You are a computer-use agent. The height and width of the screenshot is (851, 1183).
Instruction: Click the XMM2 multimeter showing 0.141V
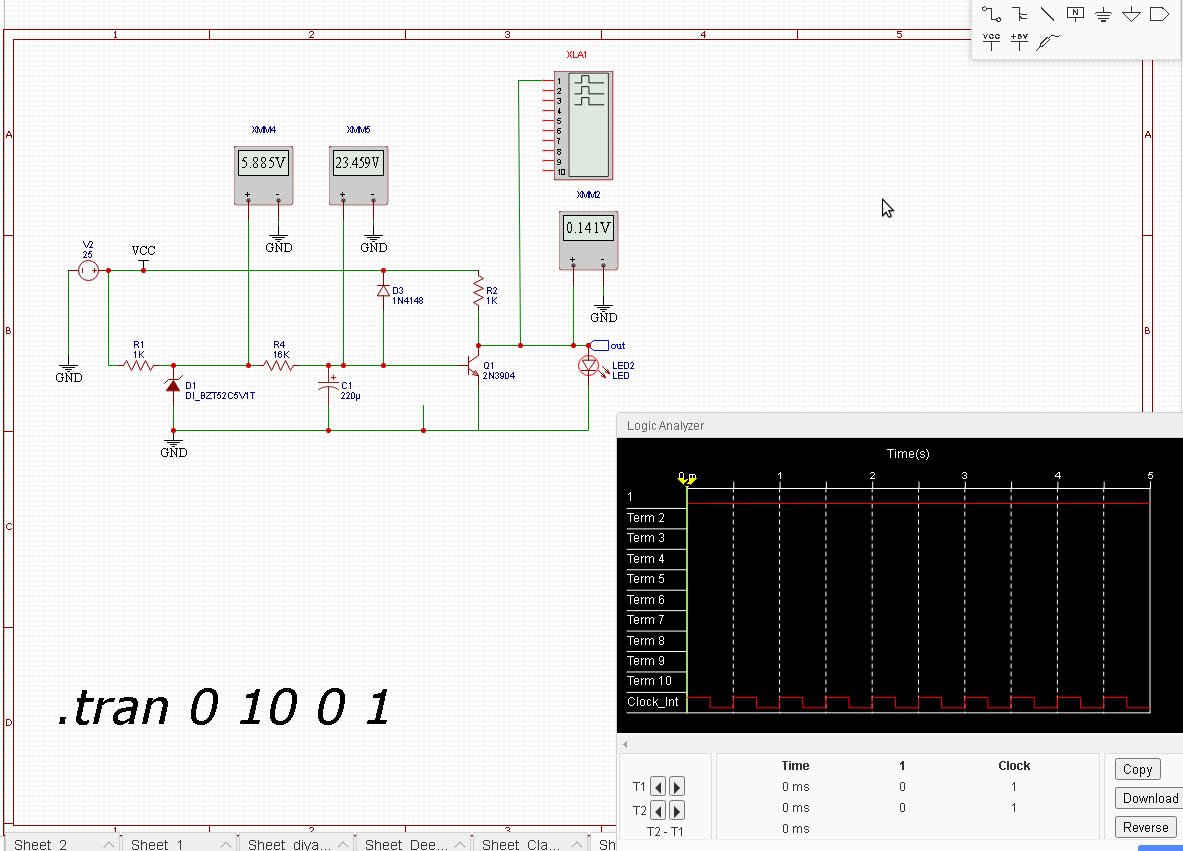[x=588, y=240]
